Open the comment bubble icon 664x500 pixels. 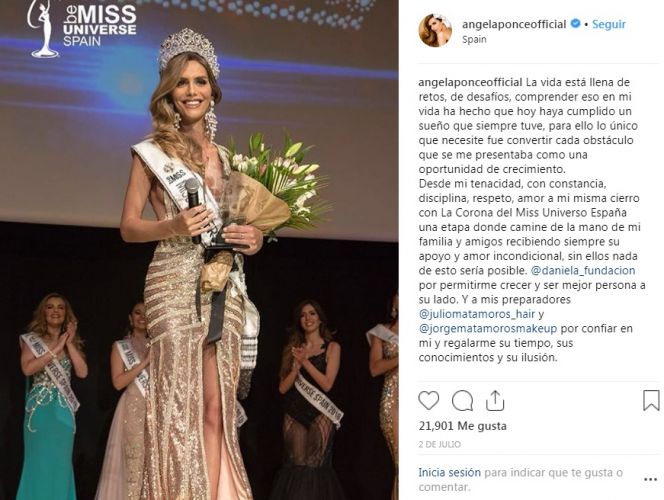click(462, 401)
